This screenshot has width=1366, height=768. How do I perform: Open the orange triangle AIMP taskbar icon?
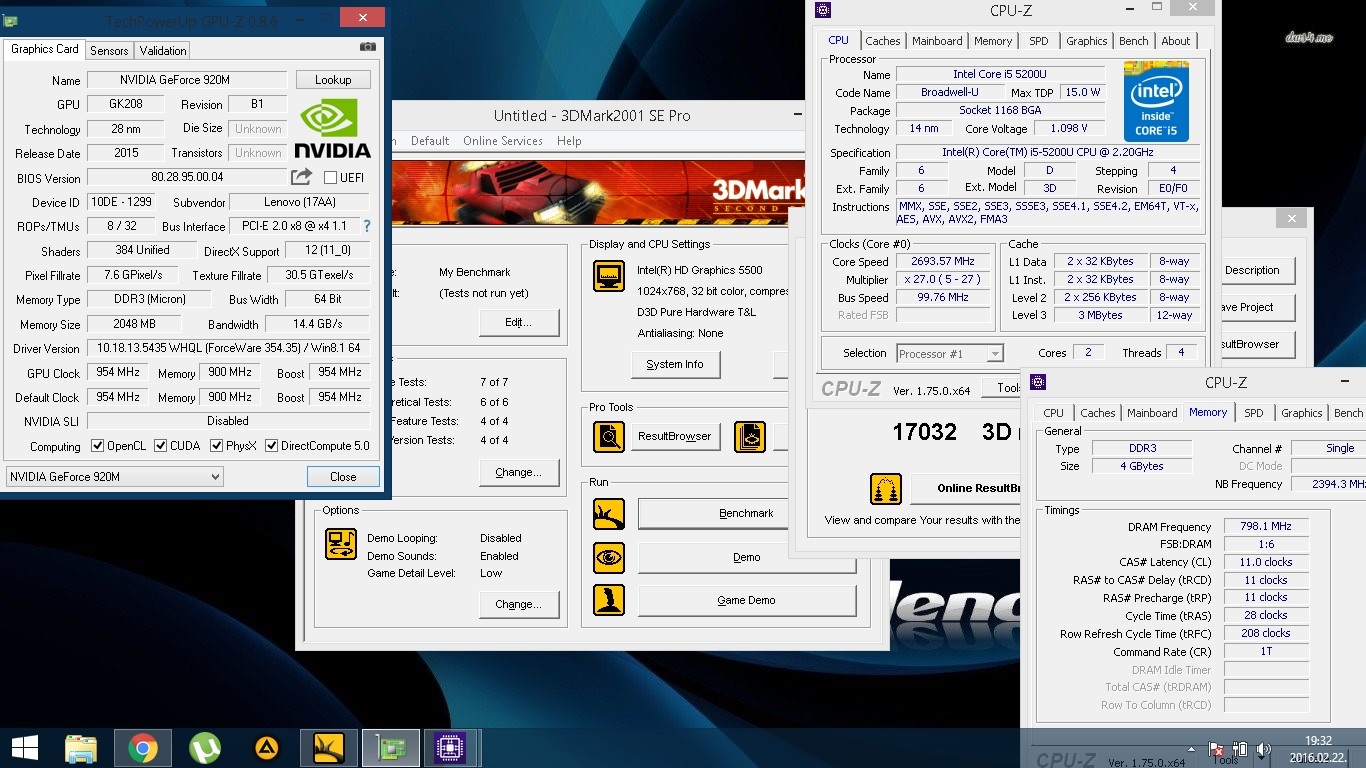click(x=266, y=748)
